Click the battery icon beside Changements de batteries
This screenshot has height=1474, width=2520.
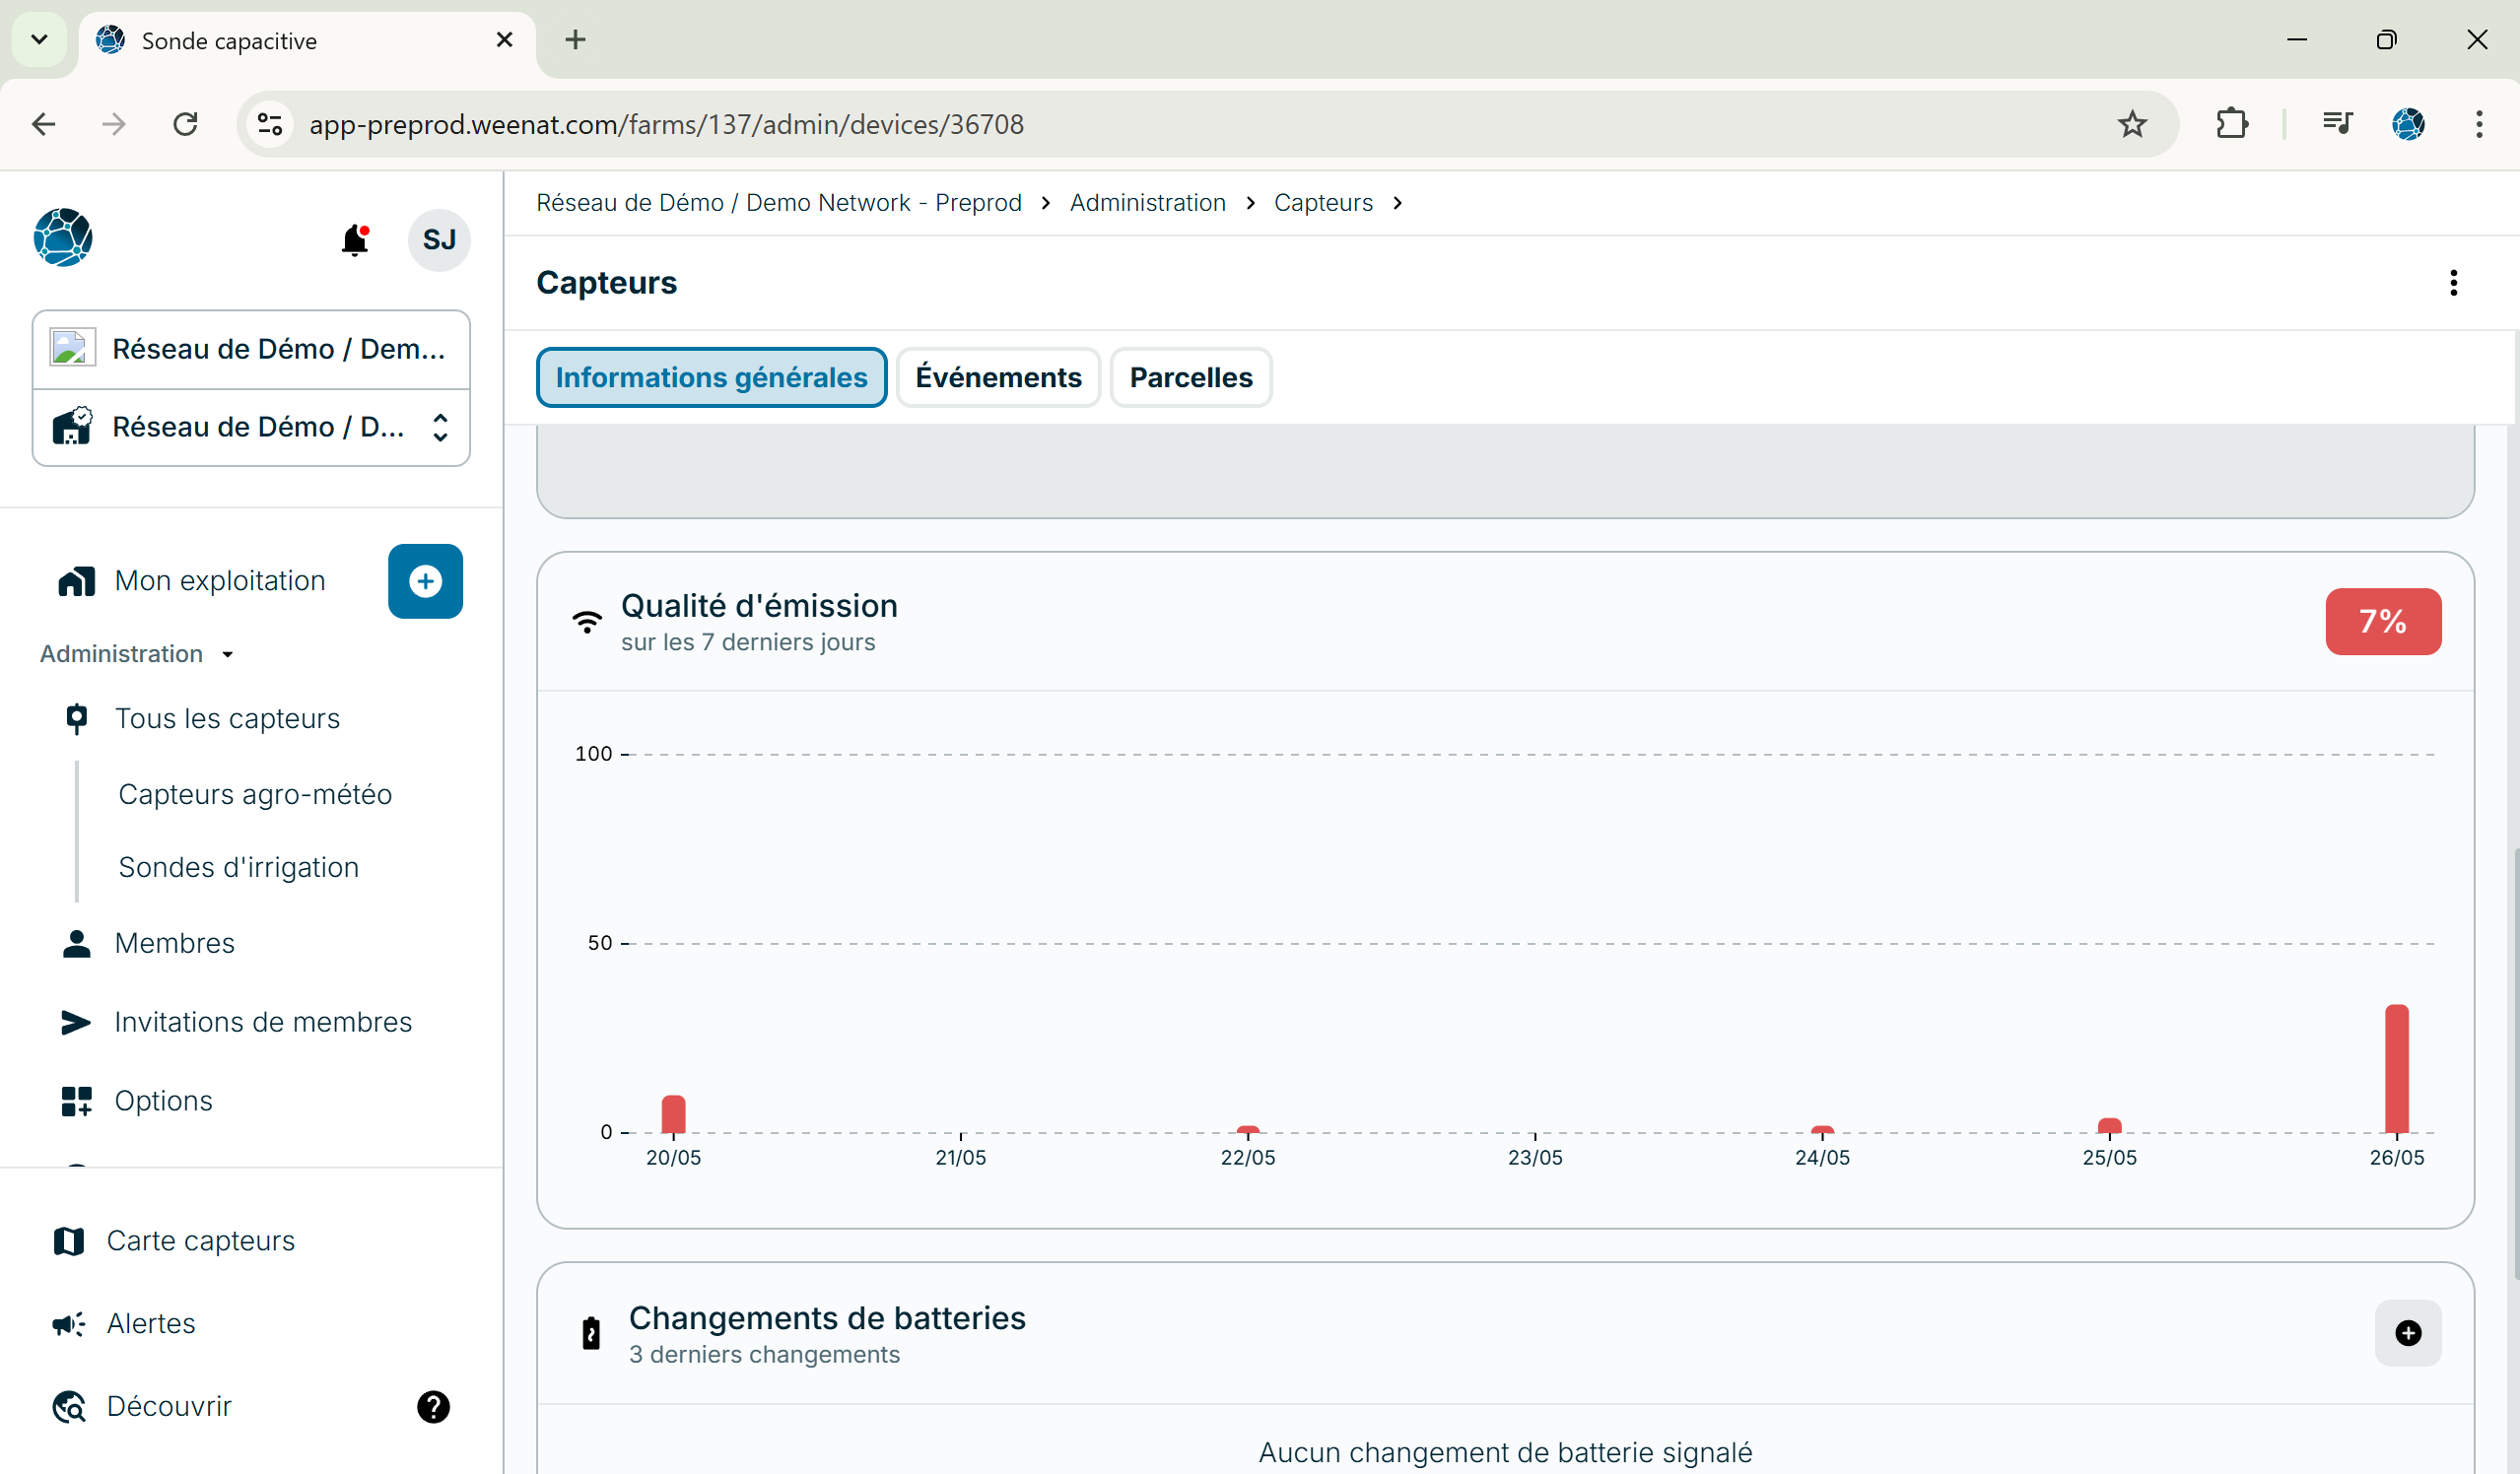(x=591, y=1334)
